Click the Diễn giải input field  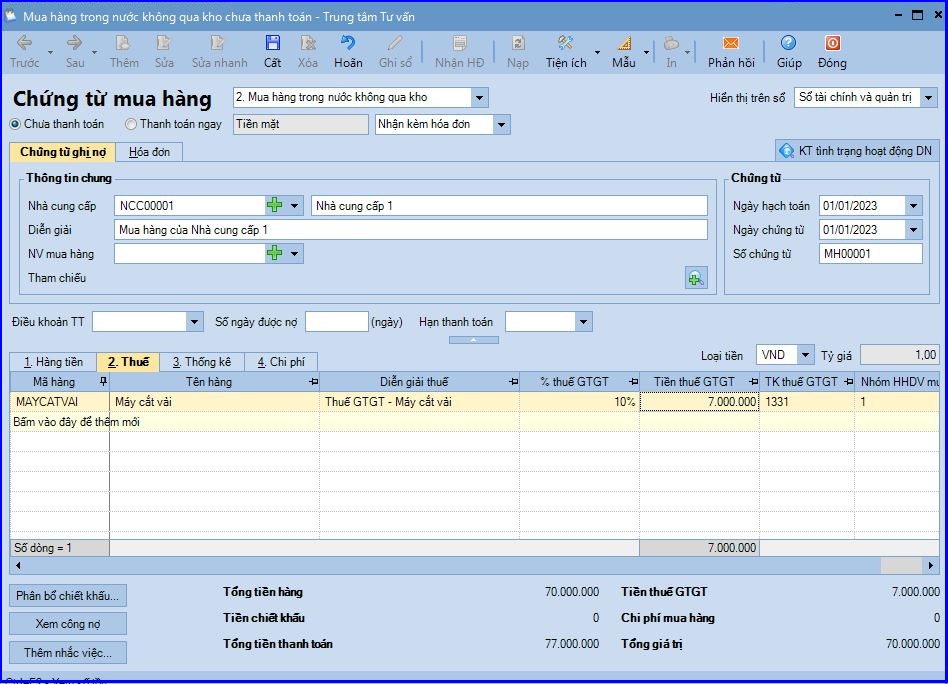(x=411, y=230)
